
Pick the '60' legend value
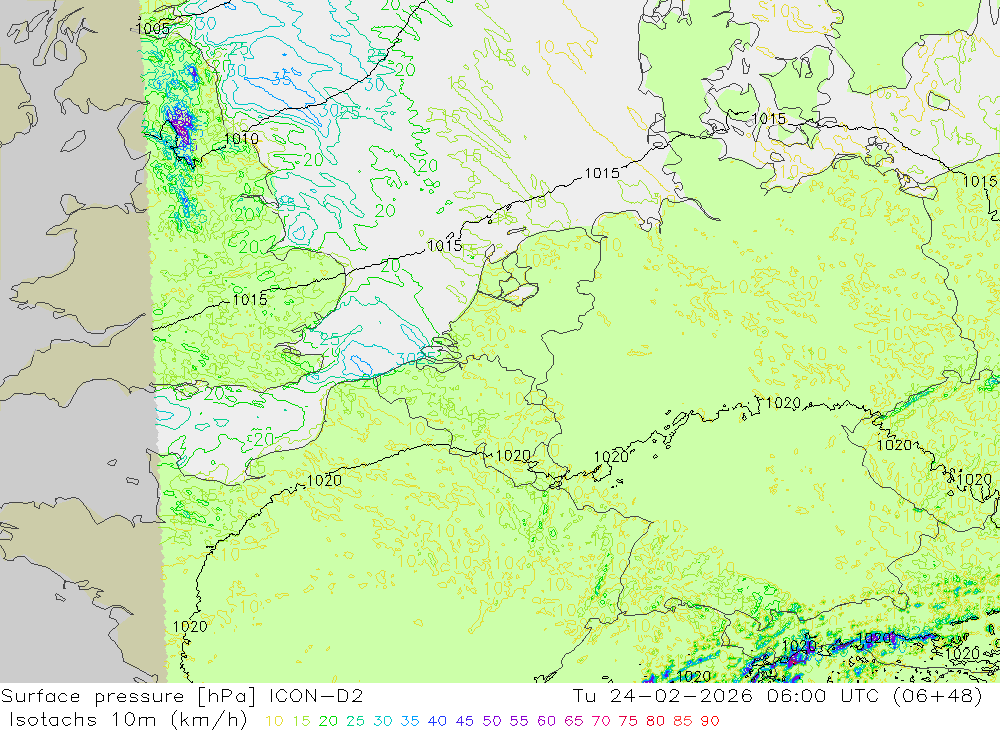[547, 721]
